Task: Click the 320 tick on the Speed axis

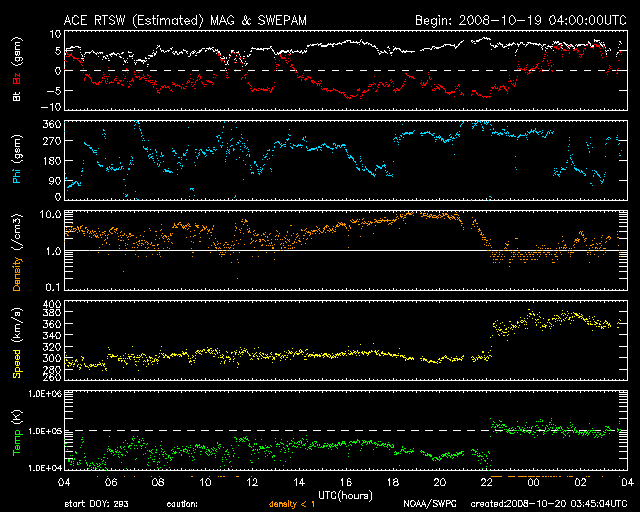Action: (52, 347)
